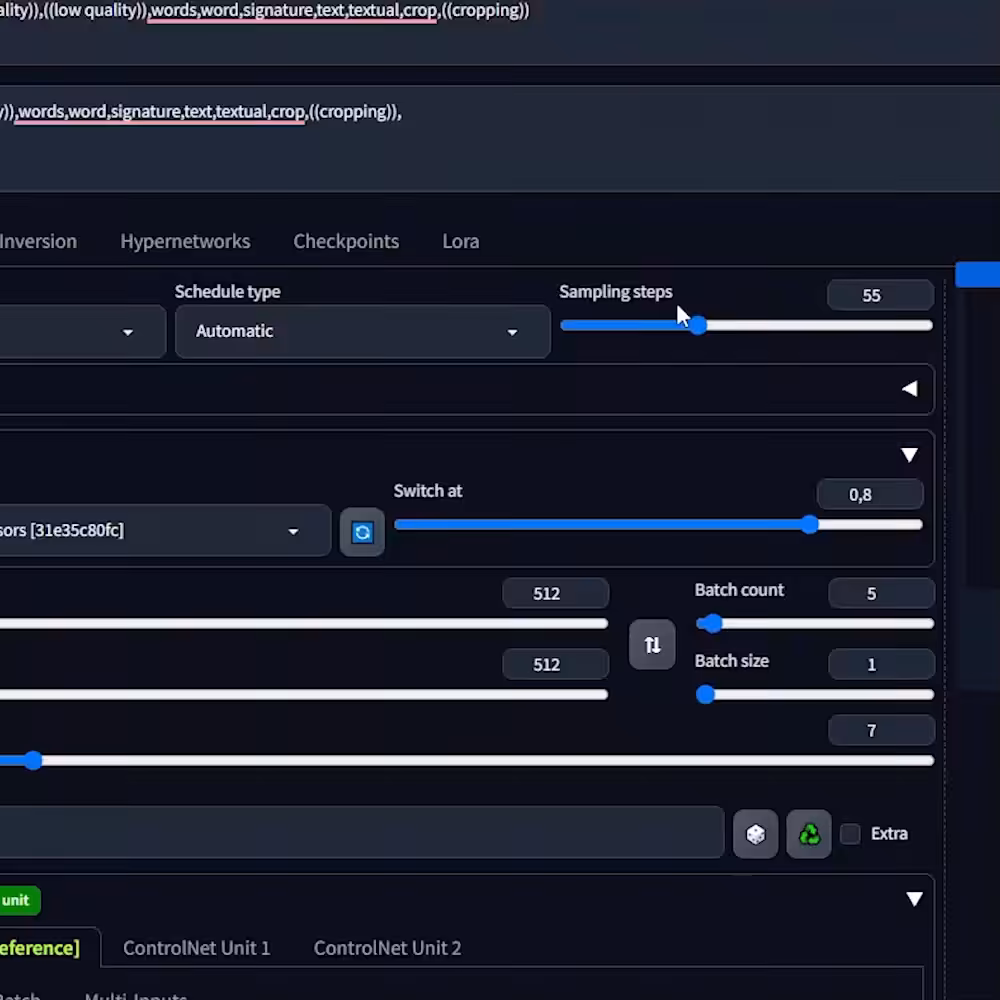Image resolution: width=1000 pixels, height=1000 pixels.
Task: Click the width slider track
Action: point(304,623)
